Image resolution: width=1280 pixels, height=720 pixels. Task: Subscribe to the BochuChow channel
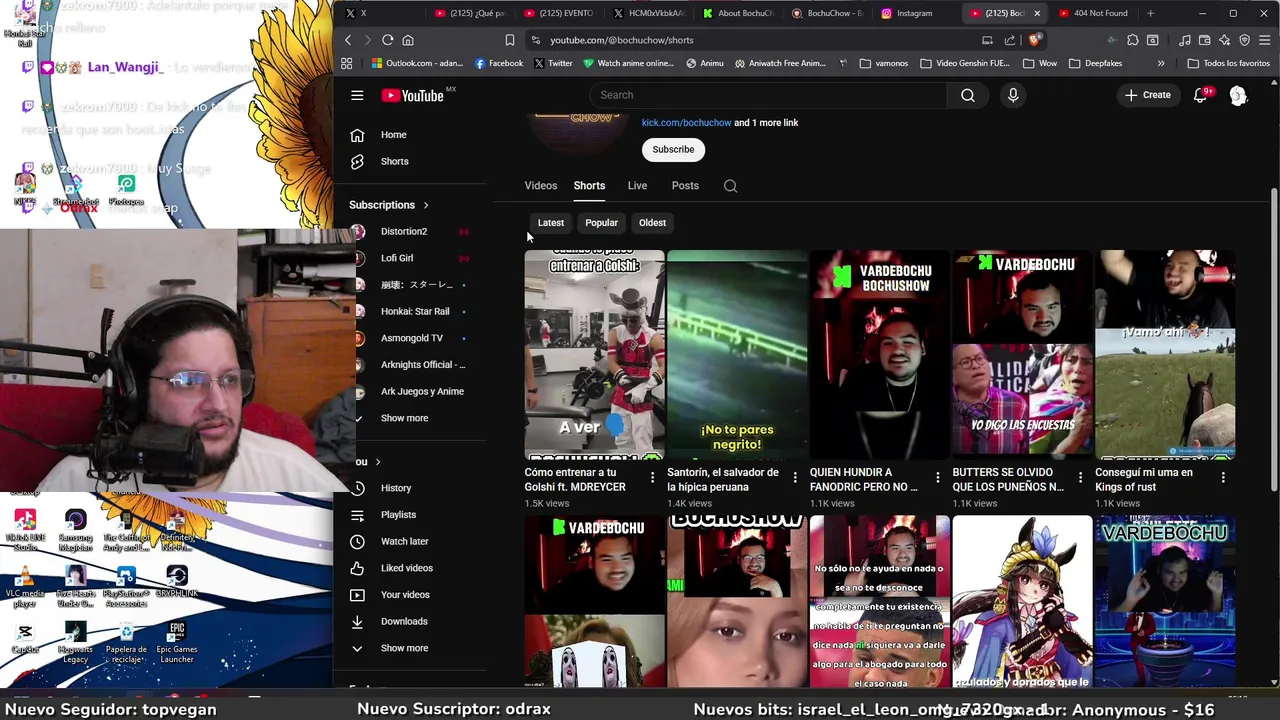(x=673, y=150)
